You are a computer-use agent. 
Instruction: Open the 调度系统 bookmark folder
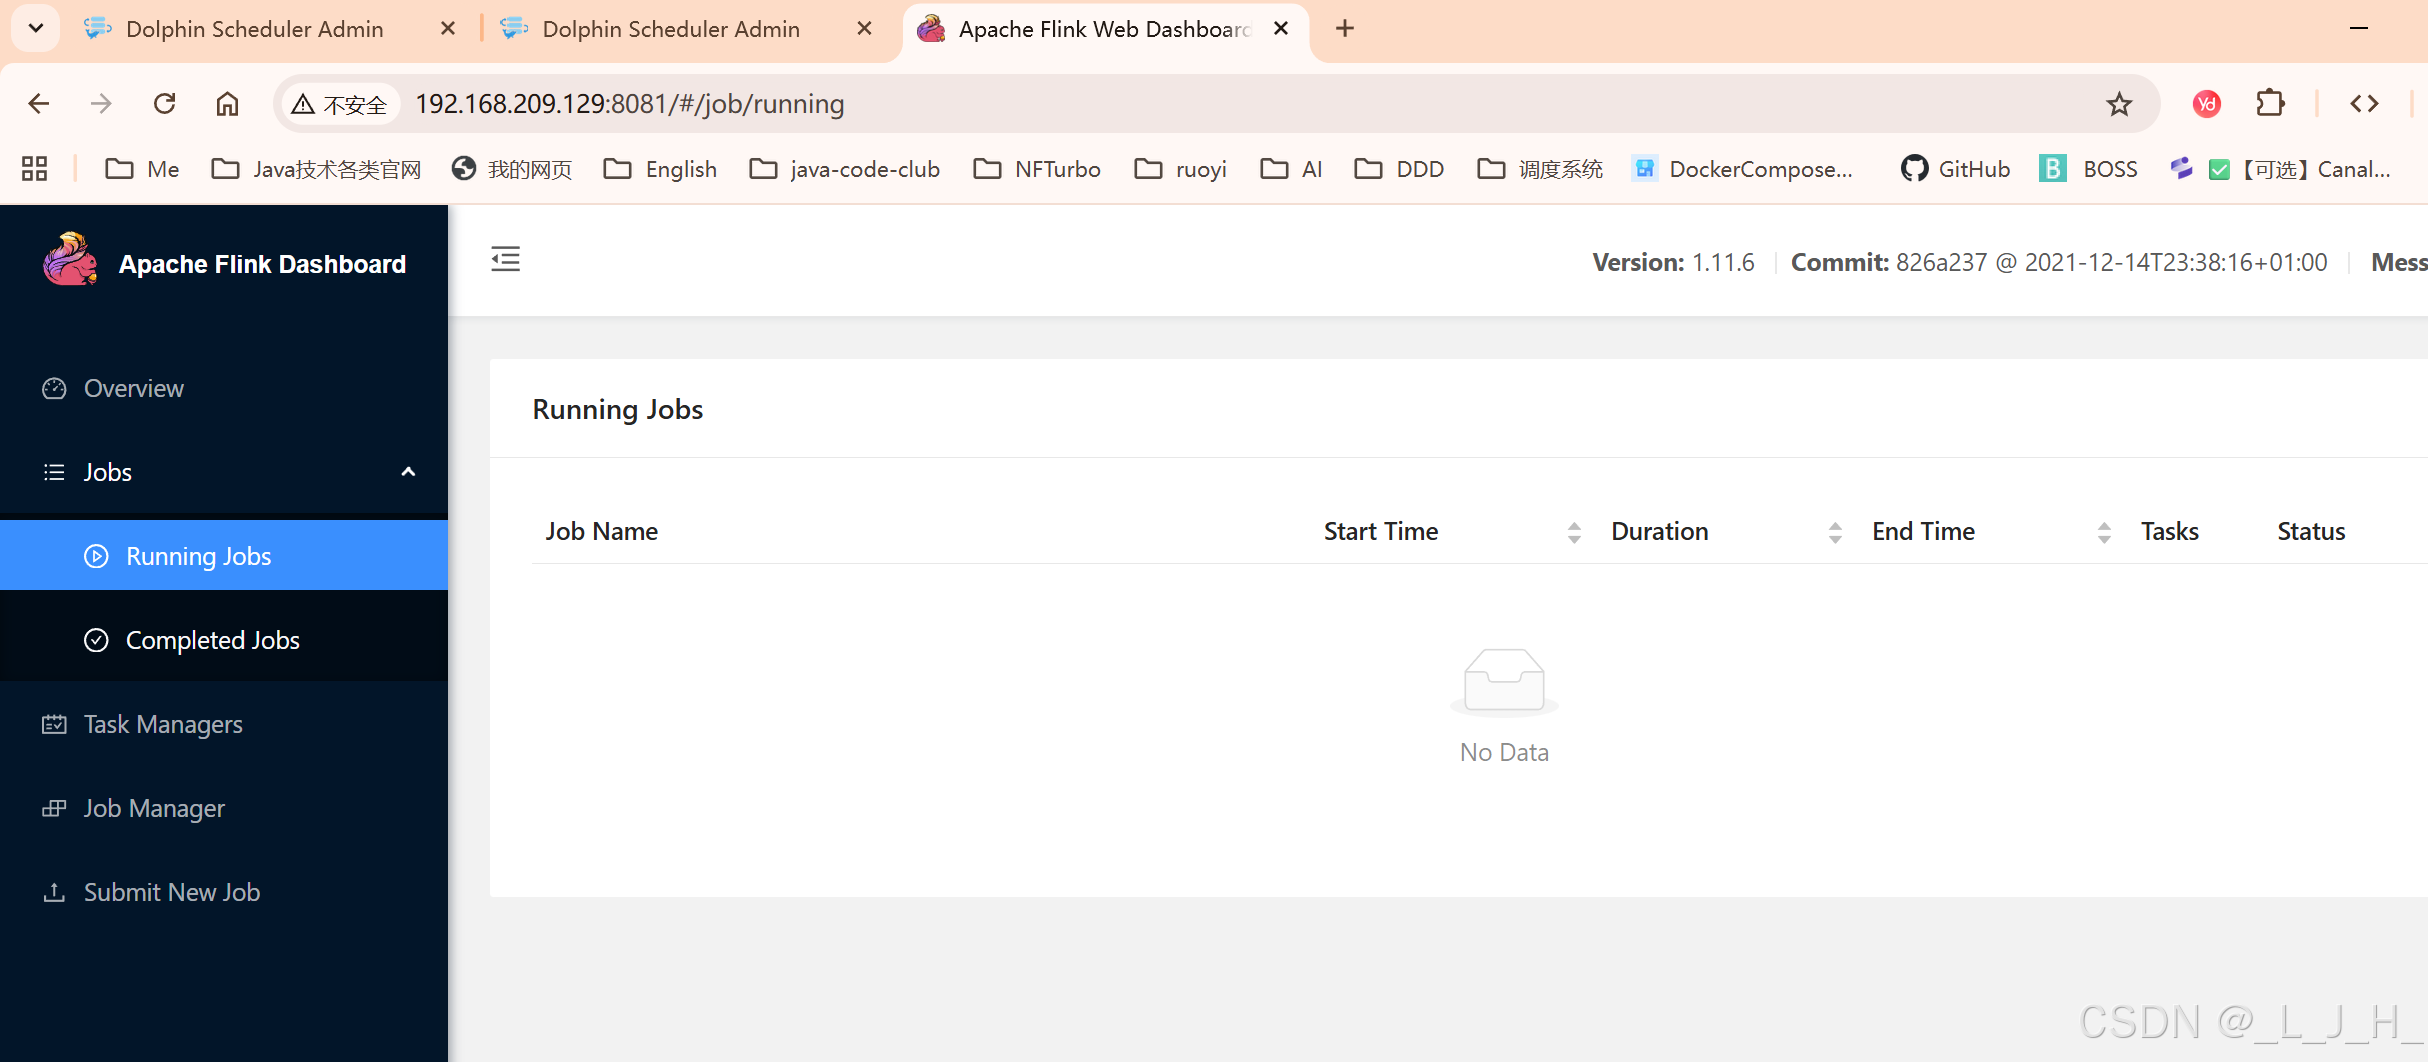point(1540,169)
